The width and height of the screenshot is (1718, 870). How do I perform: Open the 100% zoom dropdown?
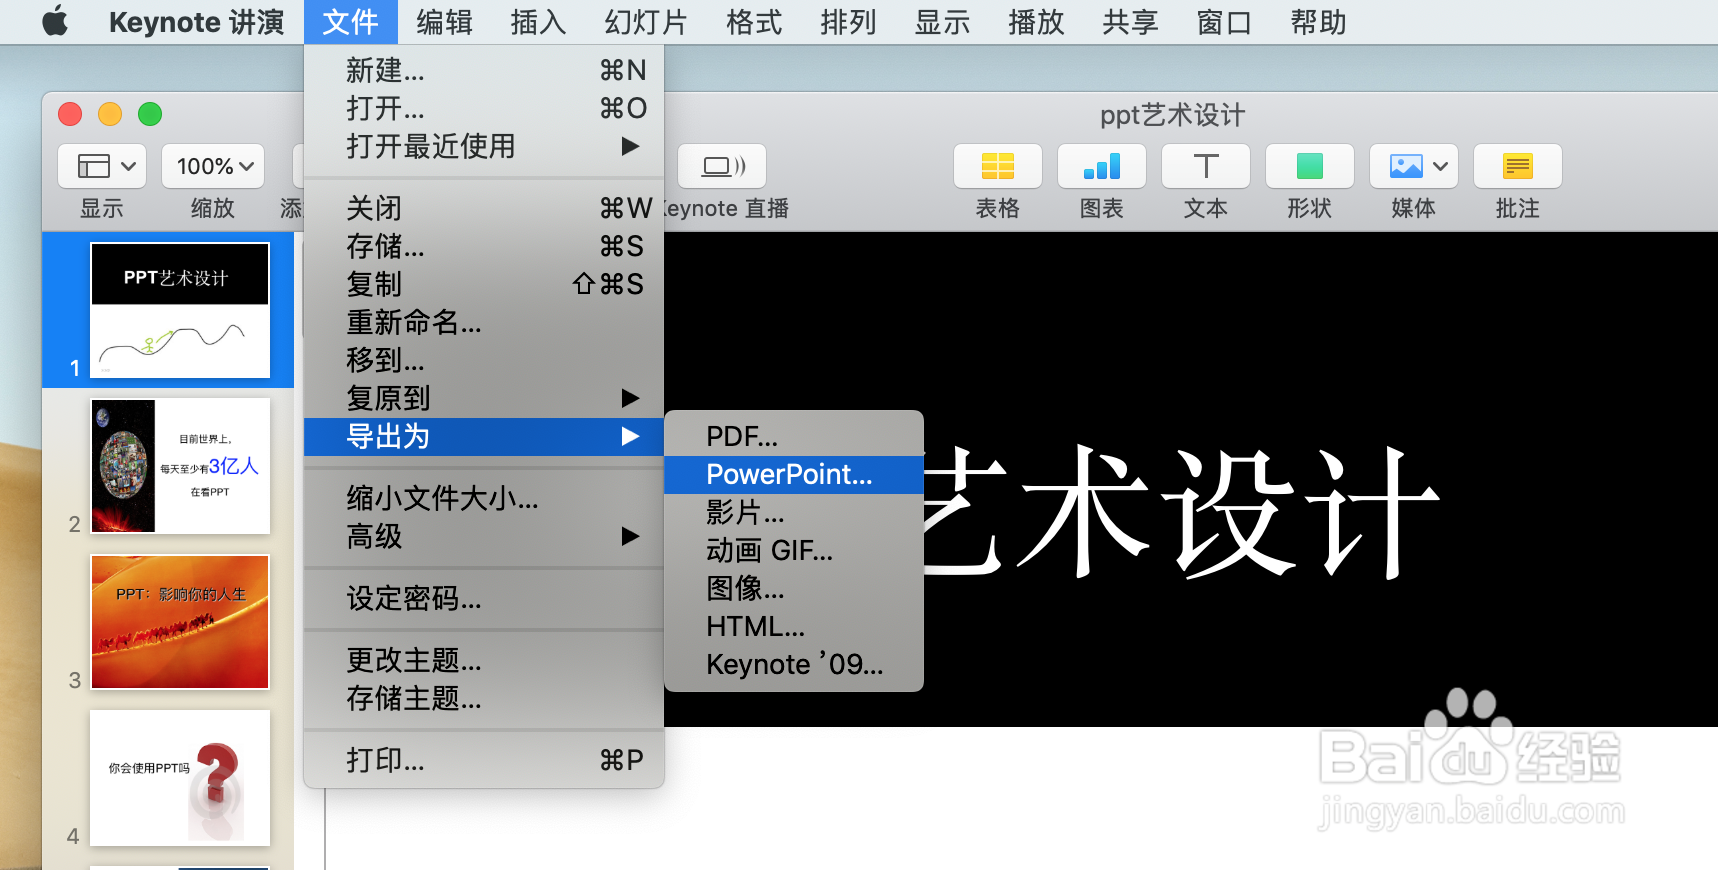click(x=213, y=166)
